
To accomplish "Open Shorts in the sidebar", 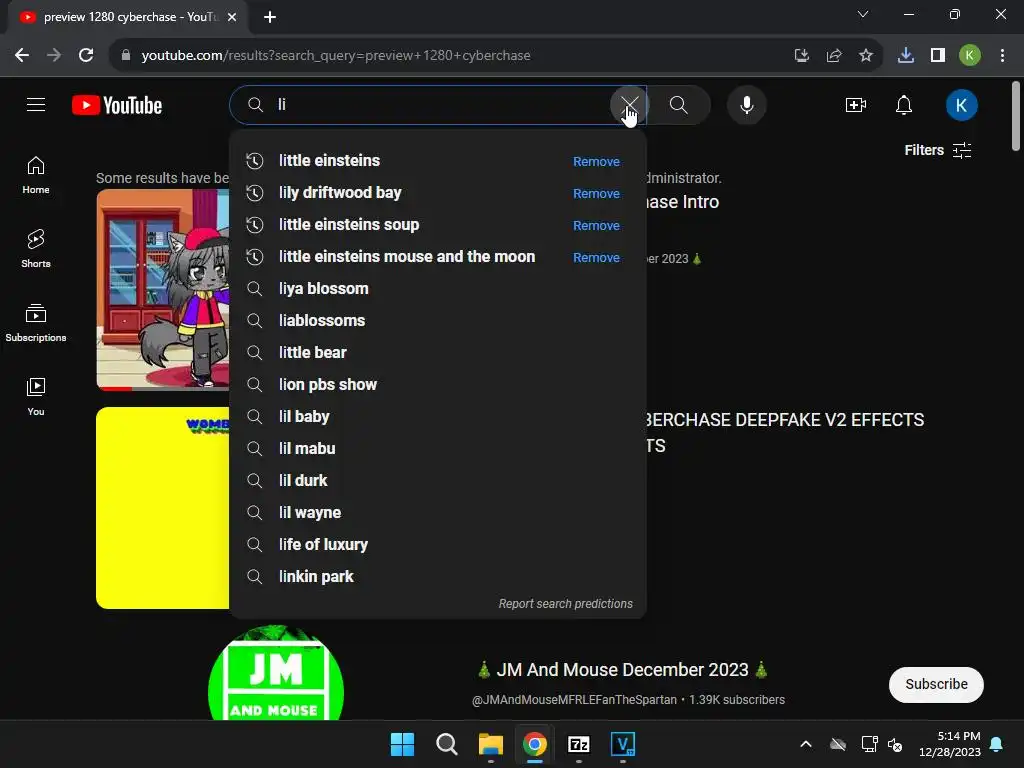I will click(36, 249).
